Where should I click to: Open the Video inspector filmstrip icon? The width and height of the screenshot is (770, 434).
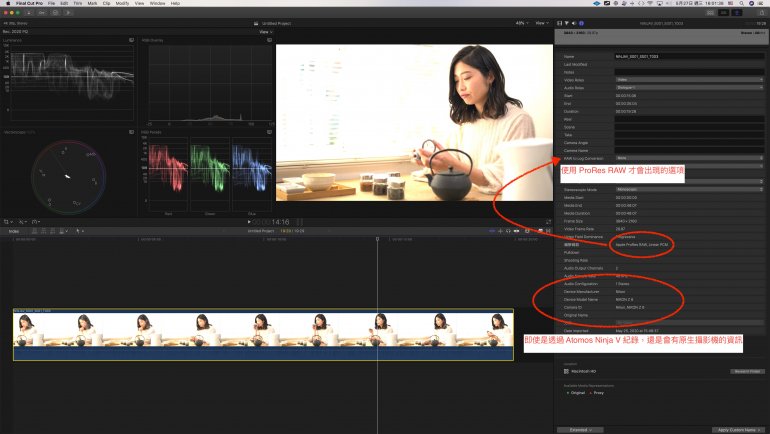click(559, 21)
